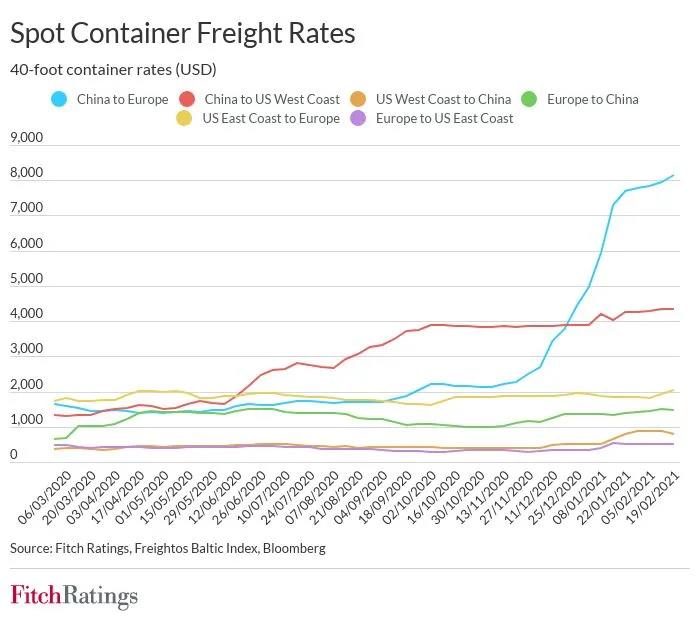Click the purple Europe to US East Coast dot
Screen dimensions: 700x627
point(358,118)
